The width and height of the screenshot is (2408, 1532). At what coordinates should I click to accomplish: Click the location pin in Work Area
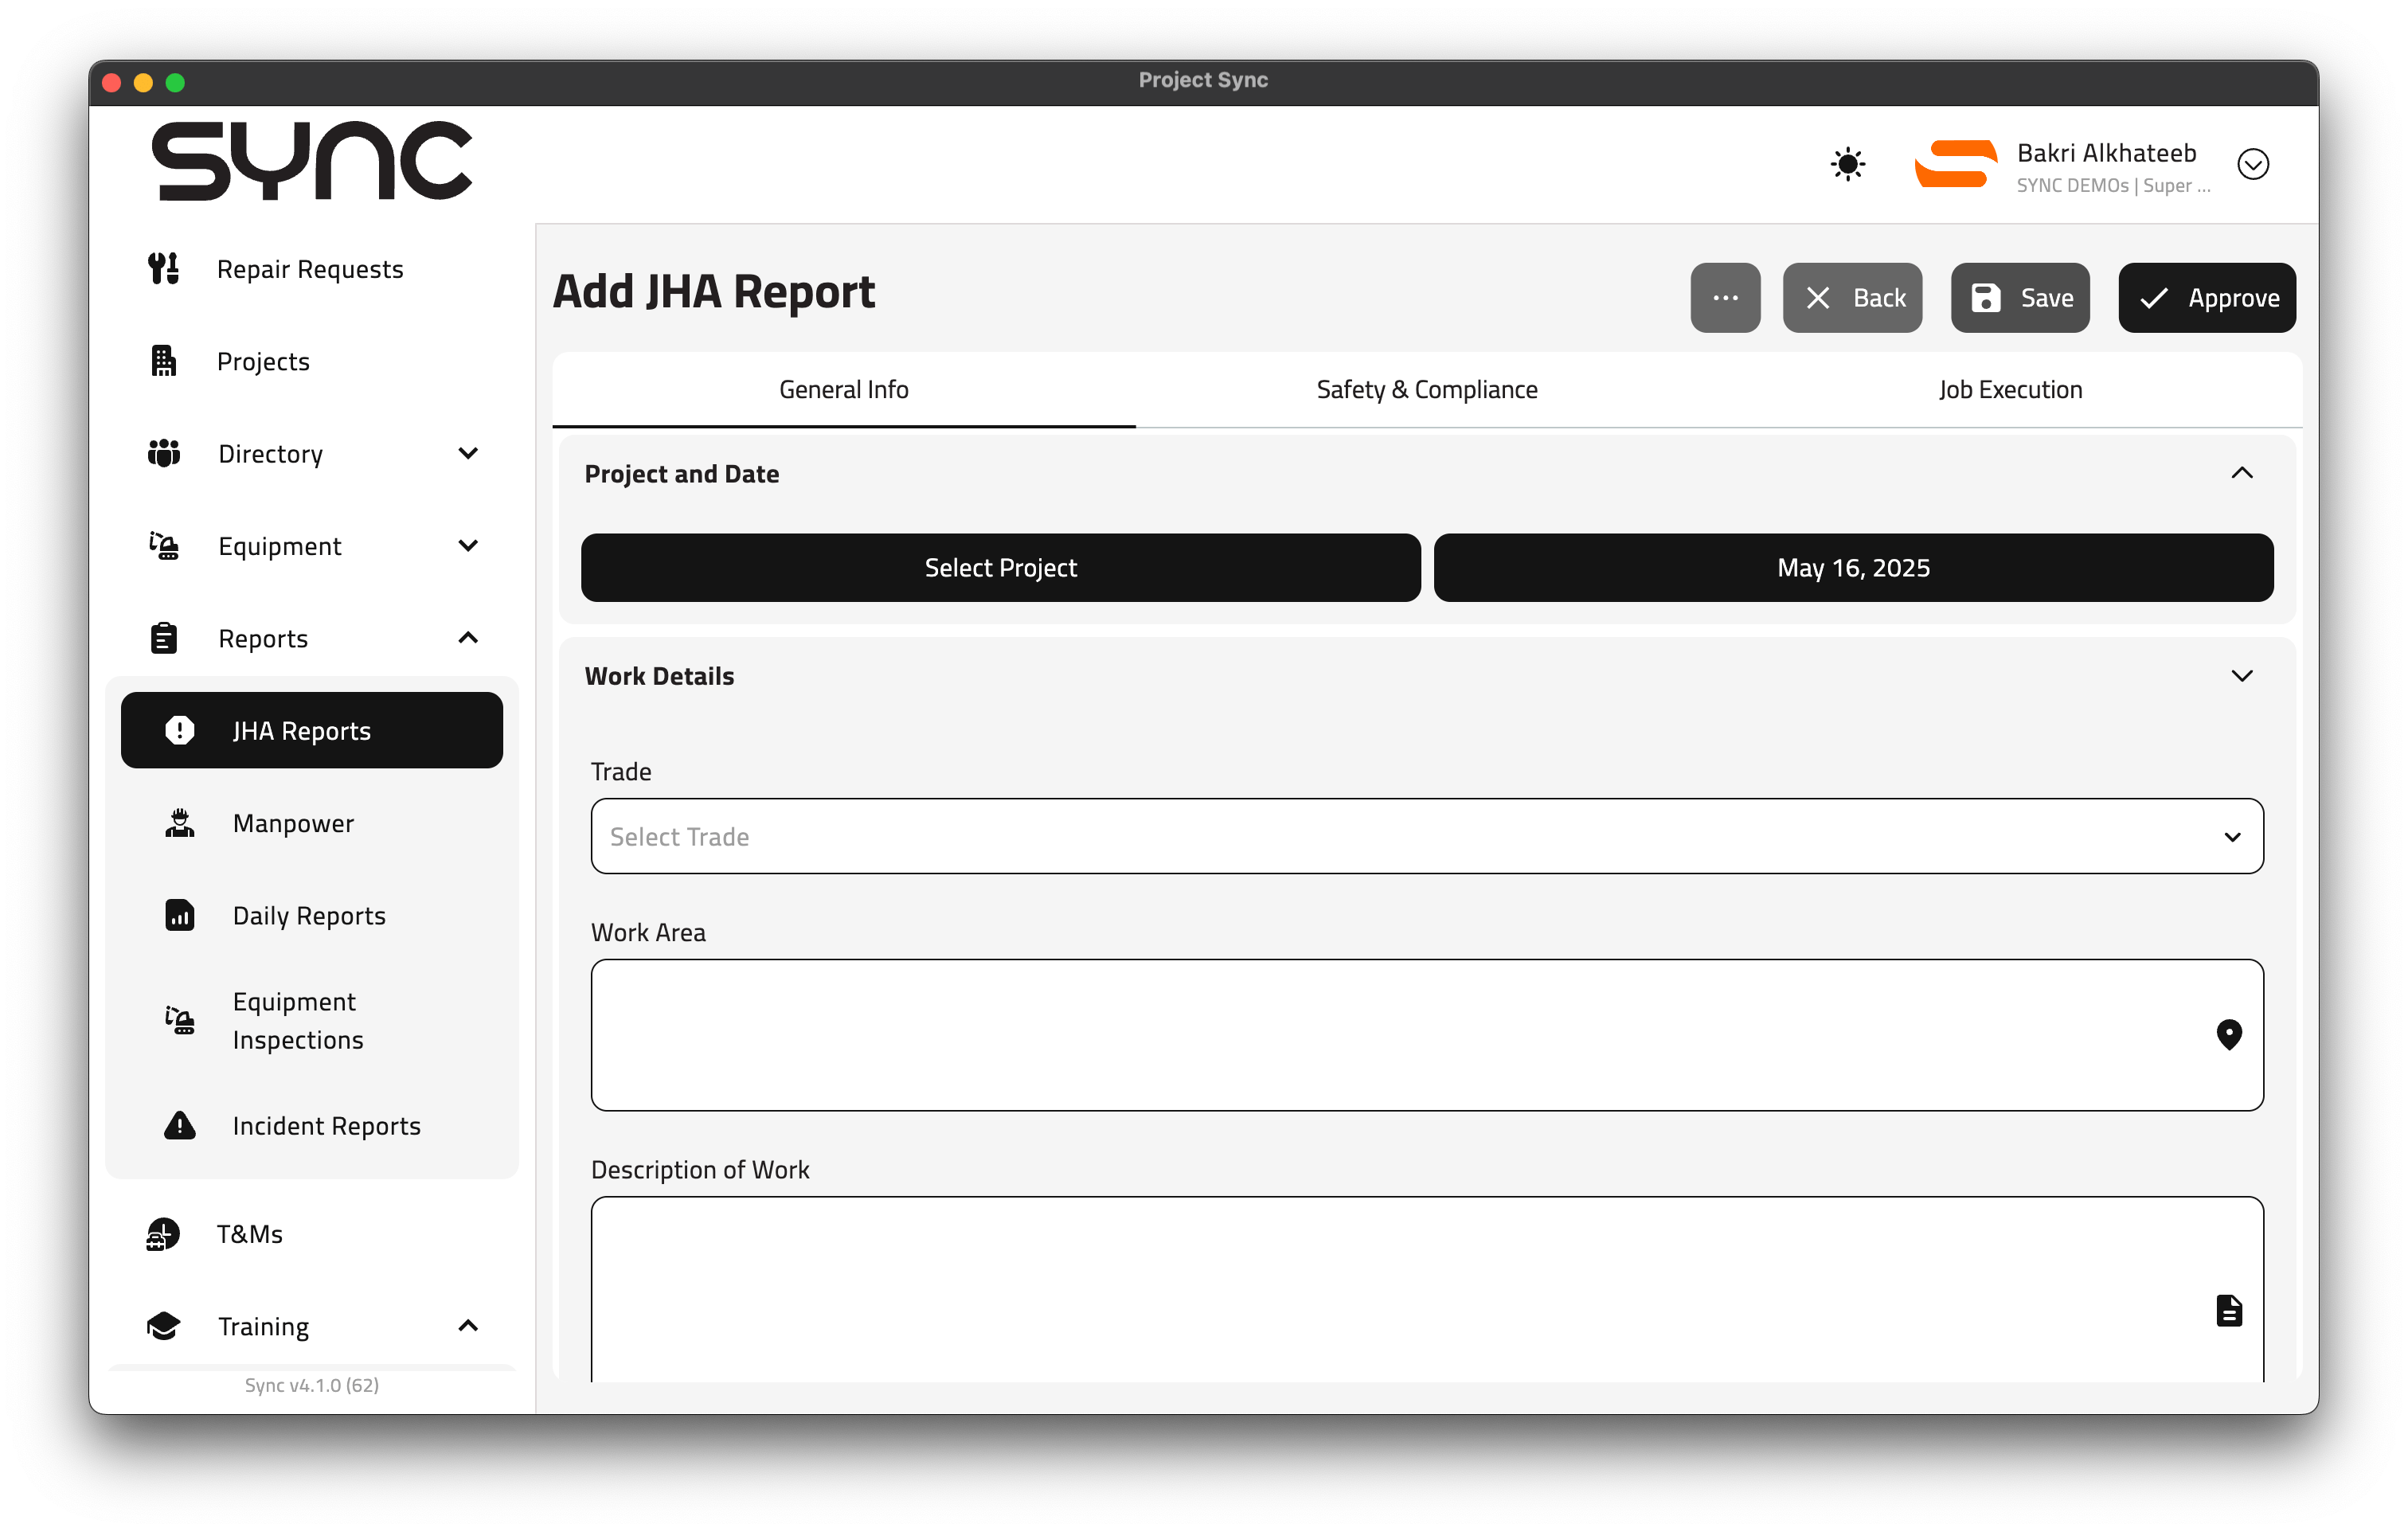click(2229, 1035)
